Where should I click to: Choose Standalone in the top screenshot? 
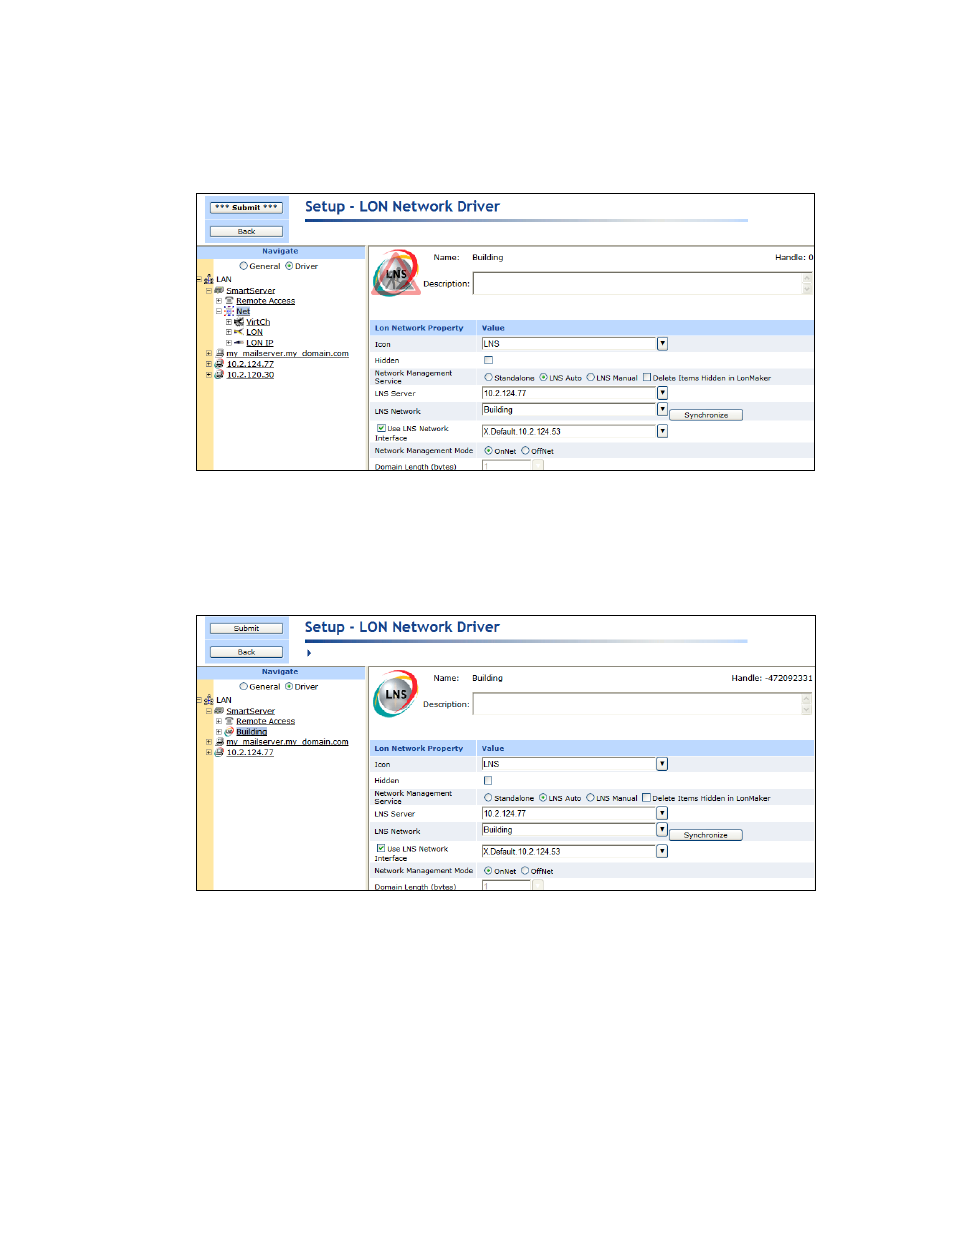[x=488, y=378]
